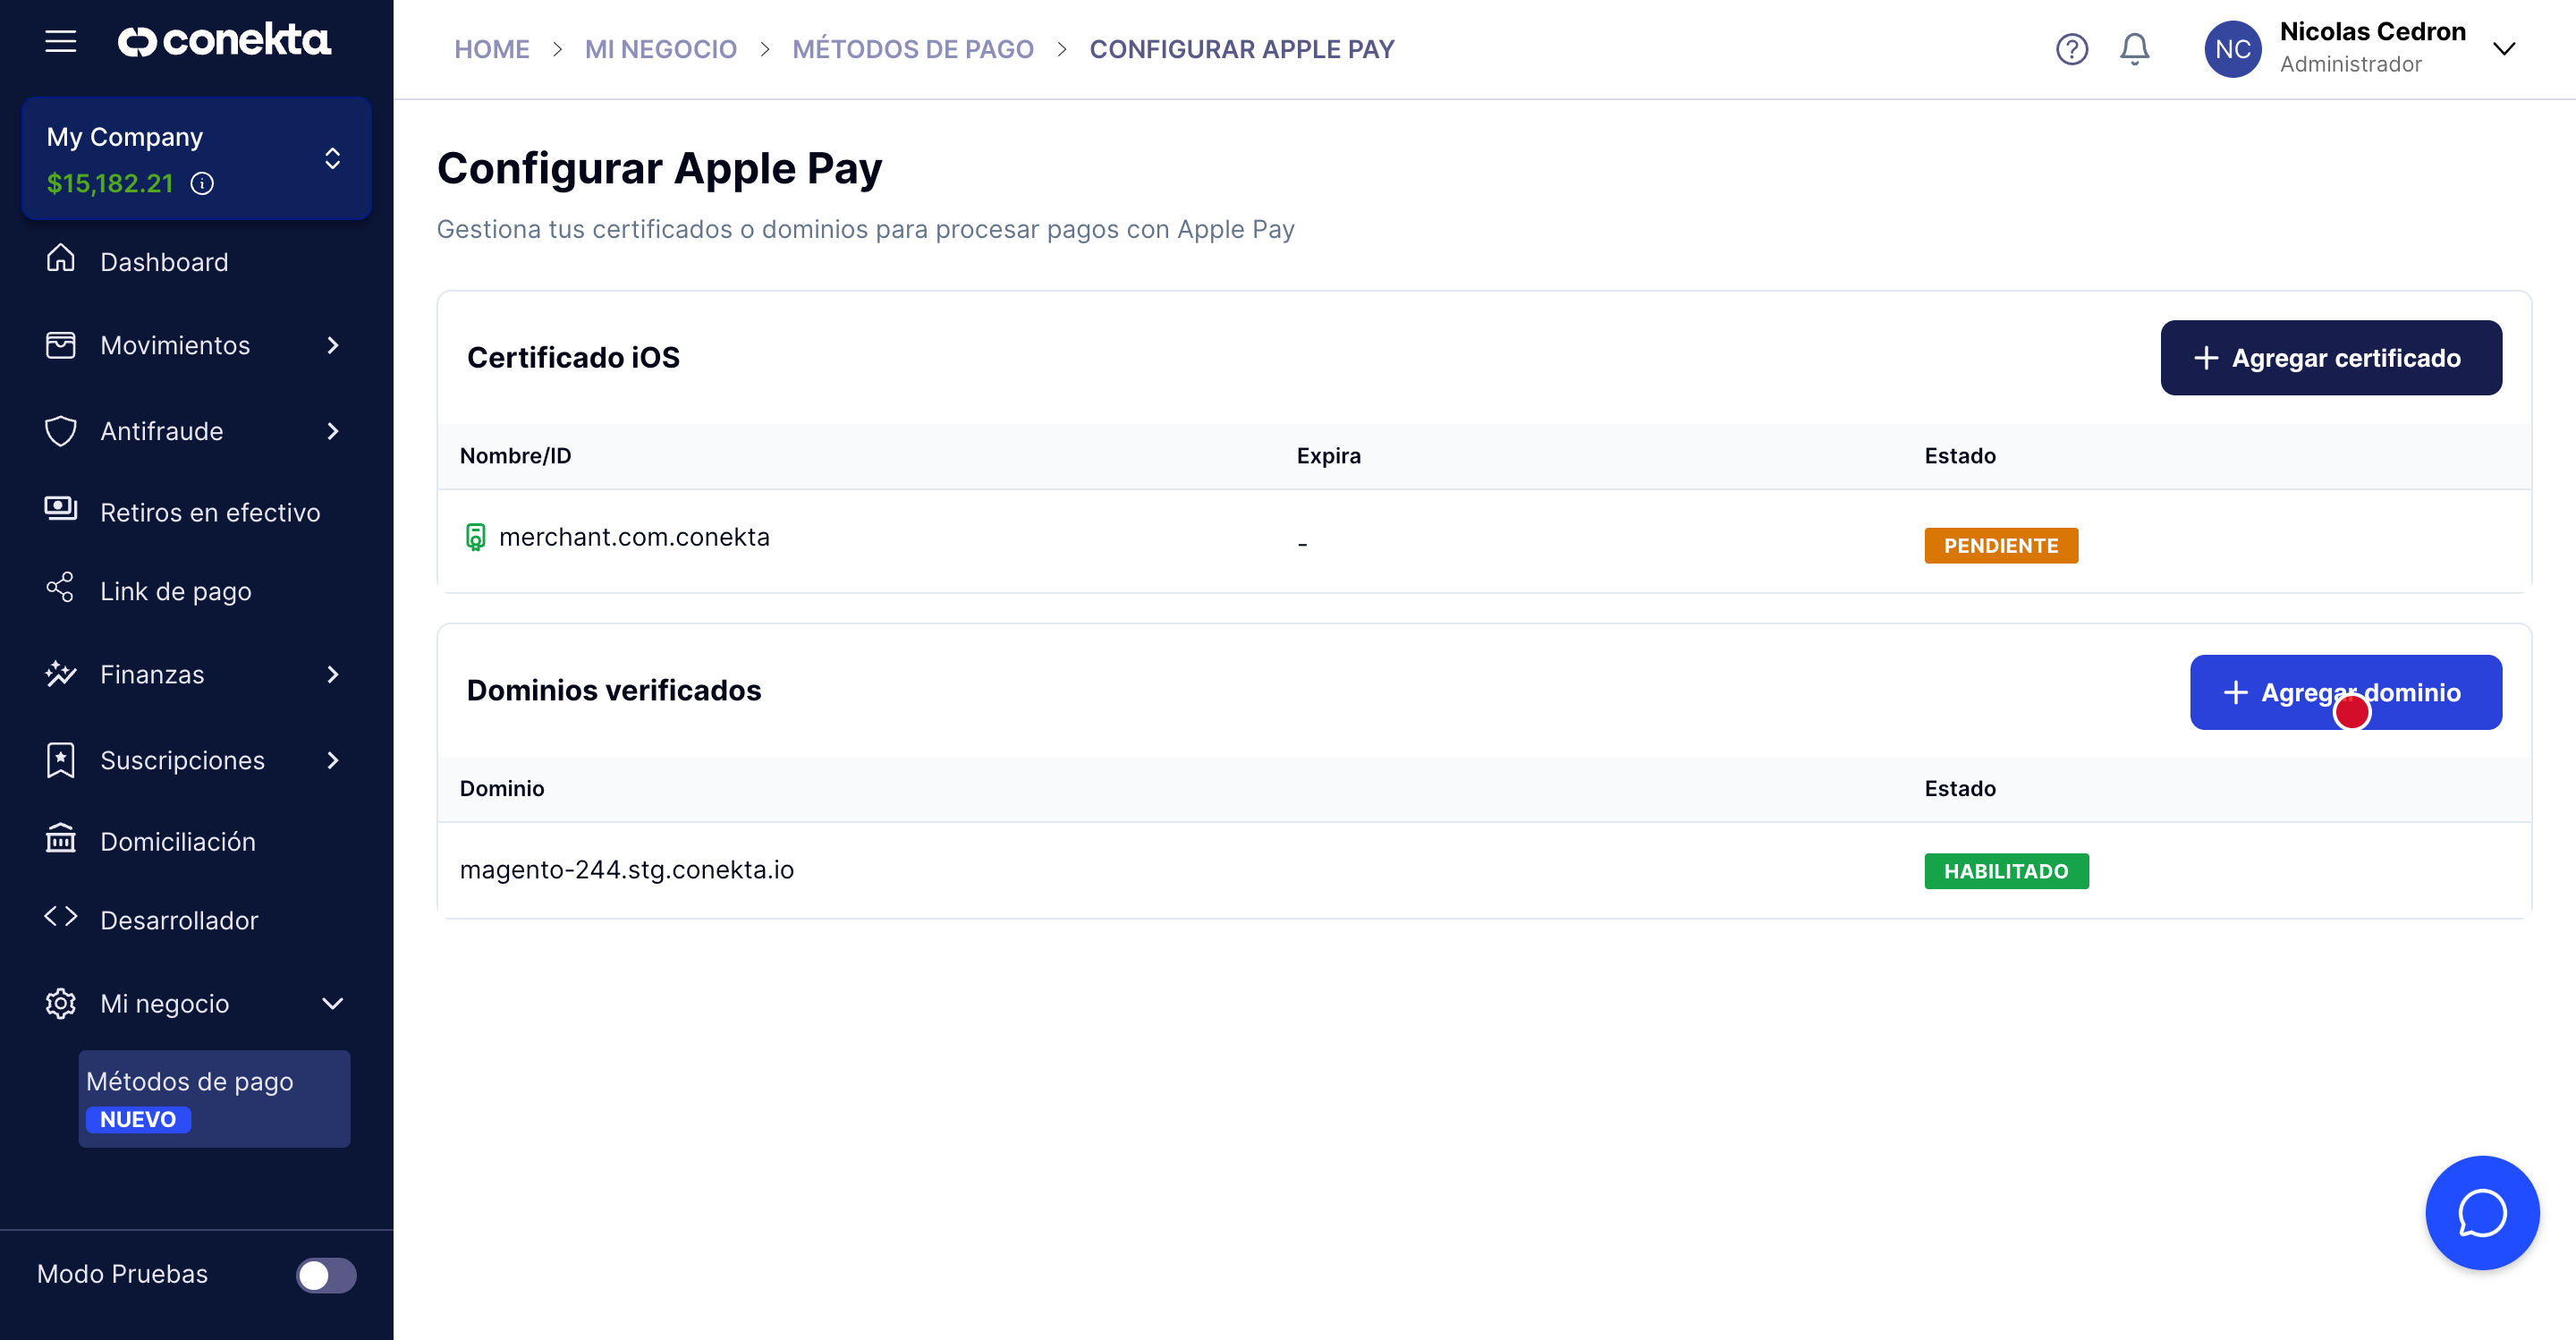2576x1340 pixels.
Task: Select the magento-244.stg.conekta.io domain row
Action: click(x=626, y=870)
